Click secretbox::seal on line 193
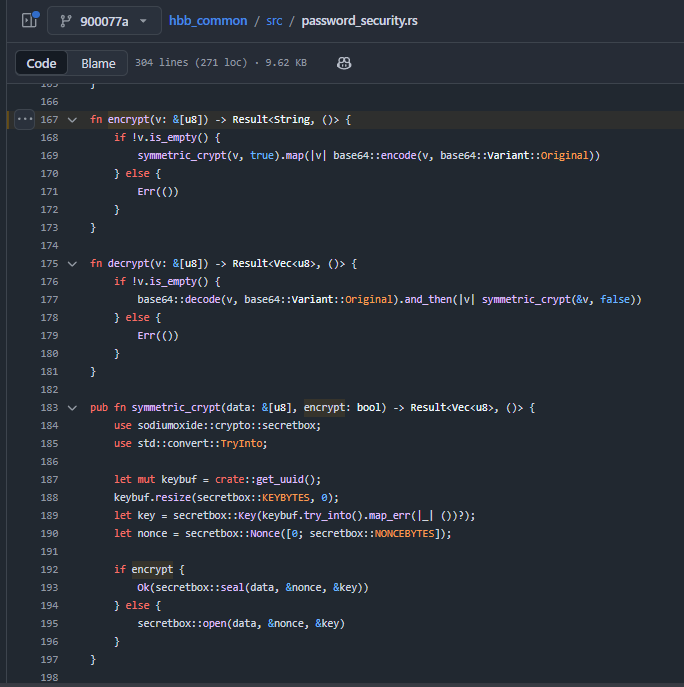 tap(199, 588)
